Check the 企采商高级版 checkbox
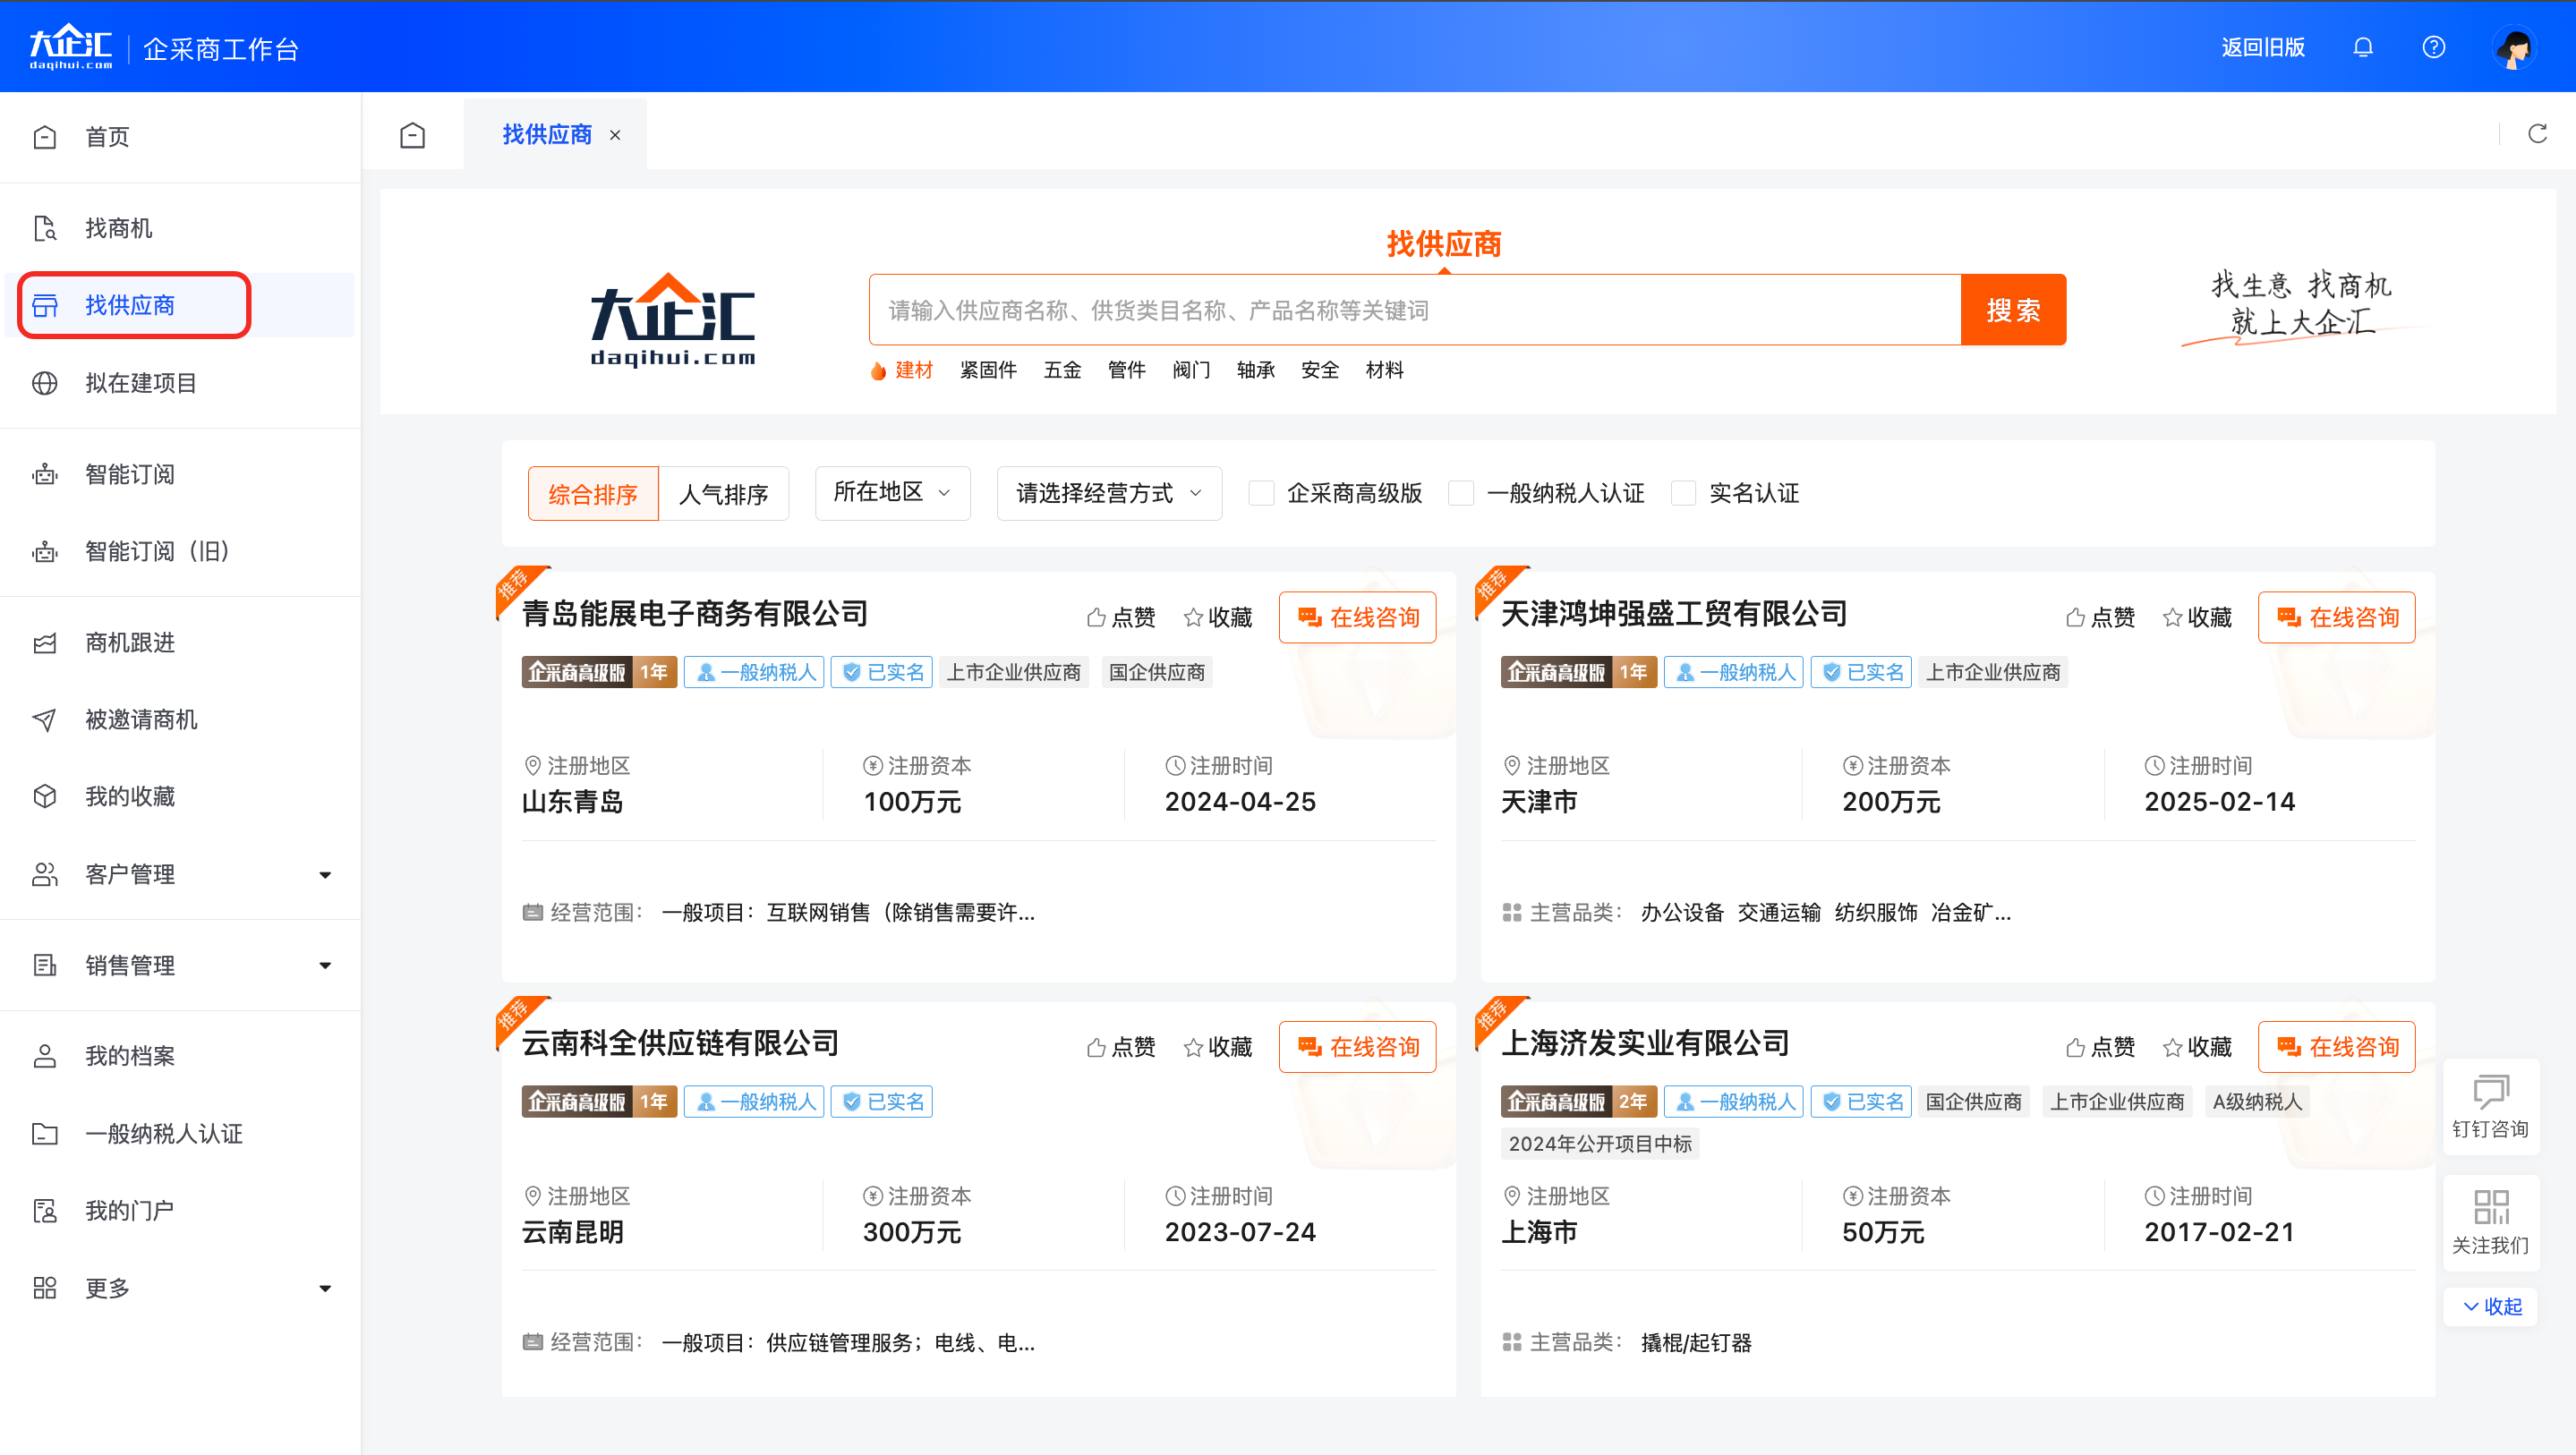2576x1455 pixels. [x=1261, y=493]
